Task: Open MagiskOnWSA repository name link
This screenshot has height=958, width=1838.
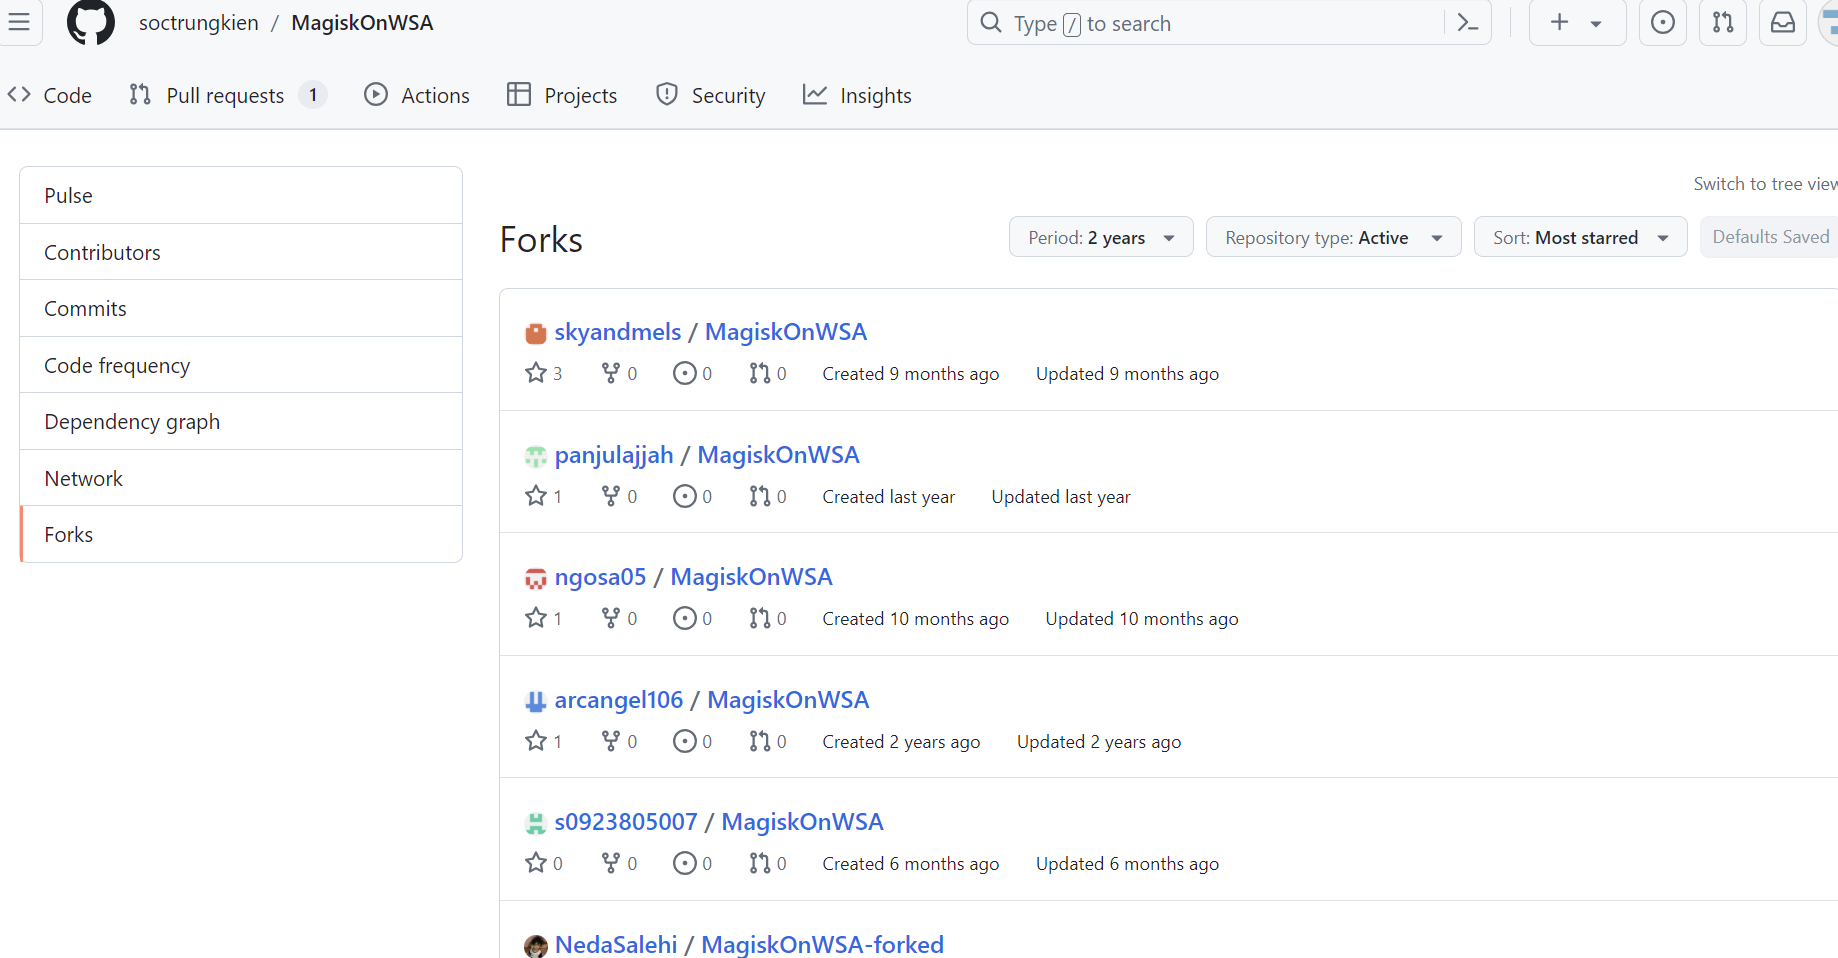Action: [x=362, y=23]
